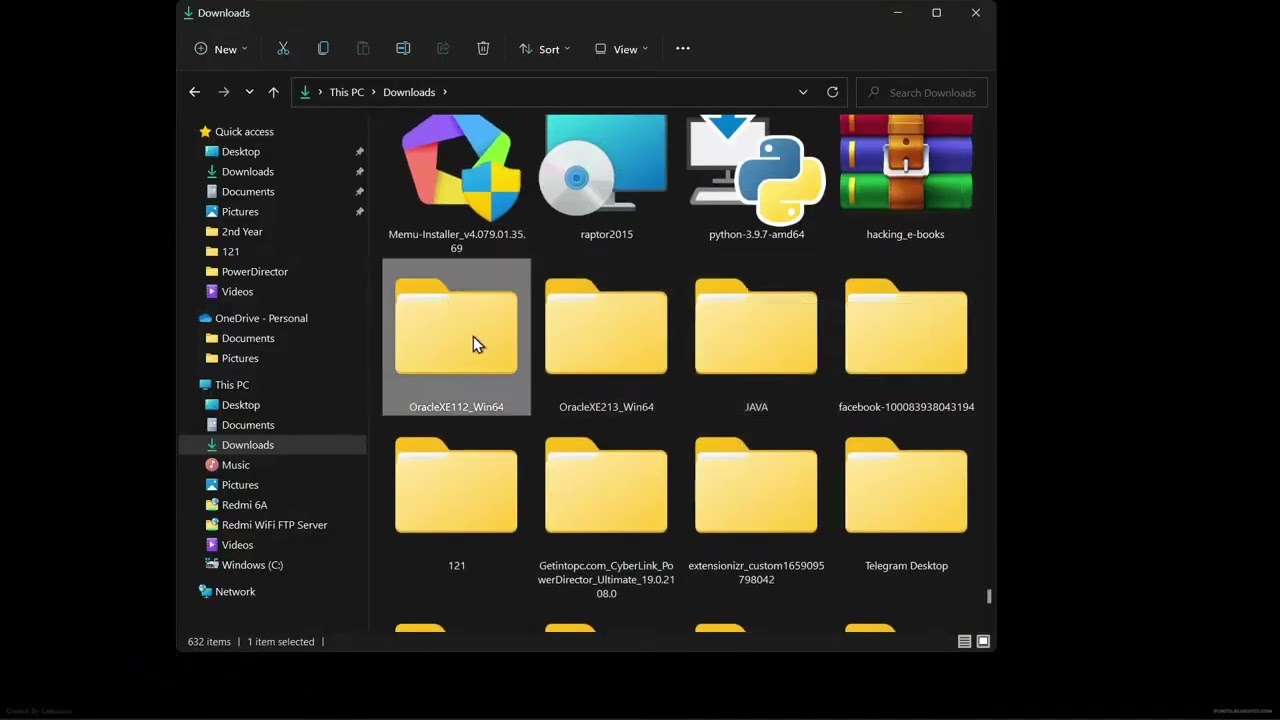Switch to large thumbnails view in status bar
The image size is (1280, 720).
click(983, 642)
